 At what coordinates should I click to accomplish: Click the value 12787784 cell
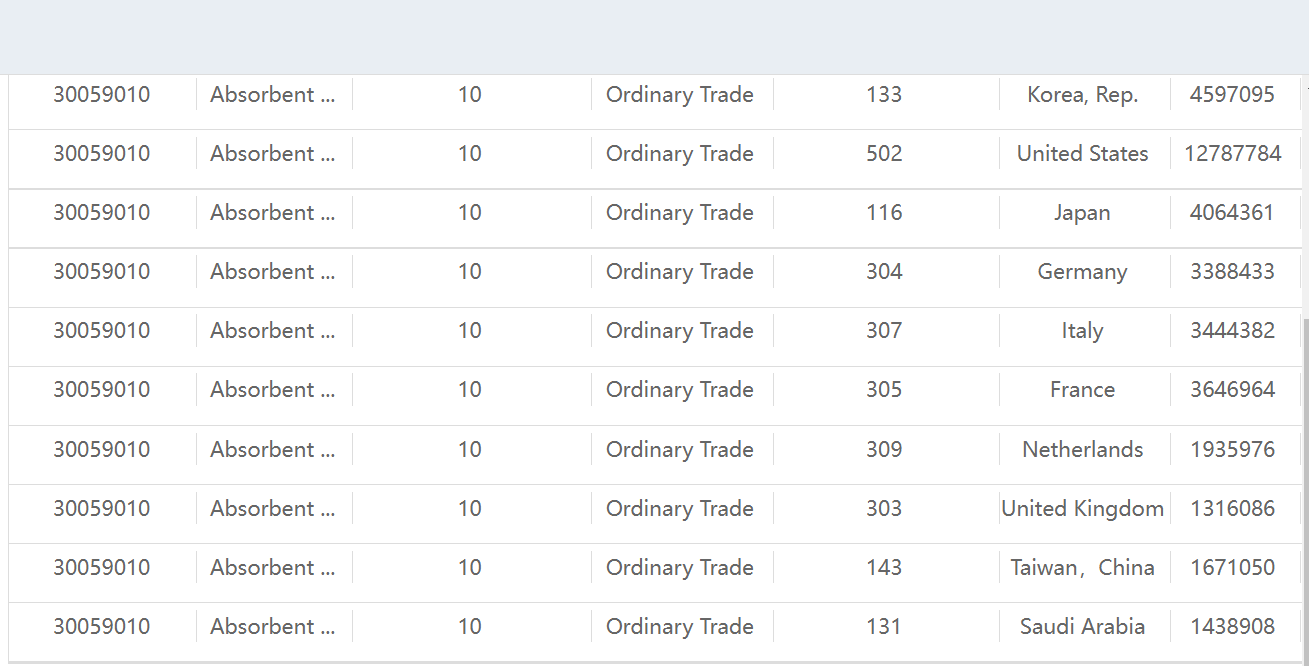click(x=1232, y=154)
